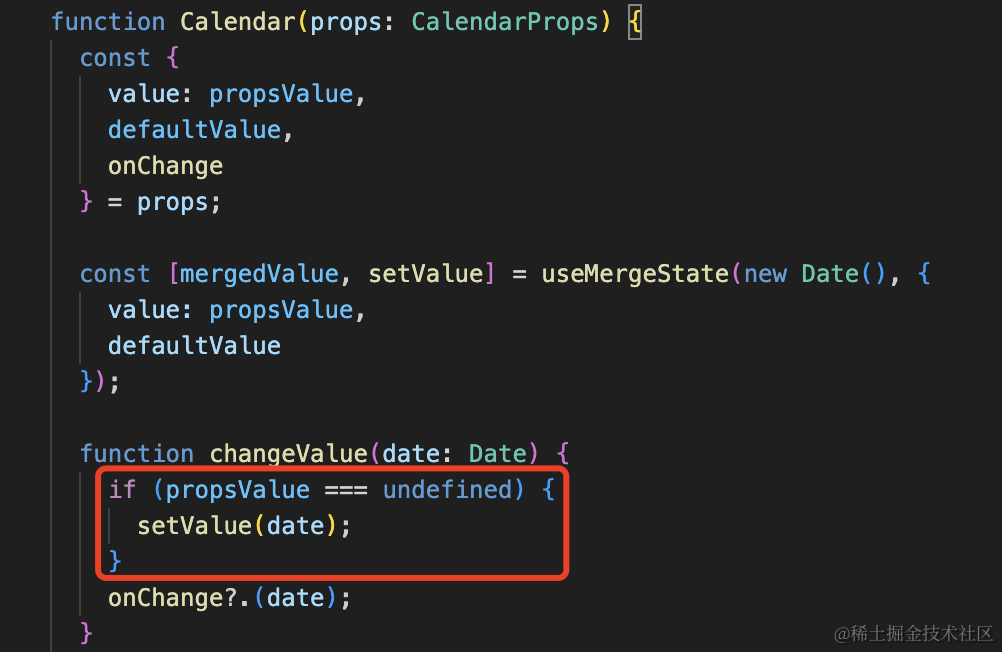Click onChange in the props destructuring block

coord(165,165)
